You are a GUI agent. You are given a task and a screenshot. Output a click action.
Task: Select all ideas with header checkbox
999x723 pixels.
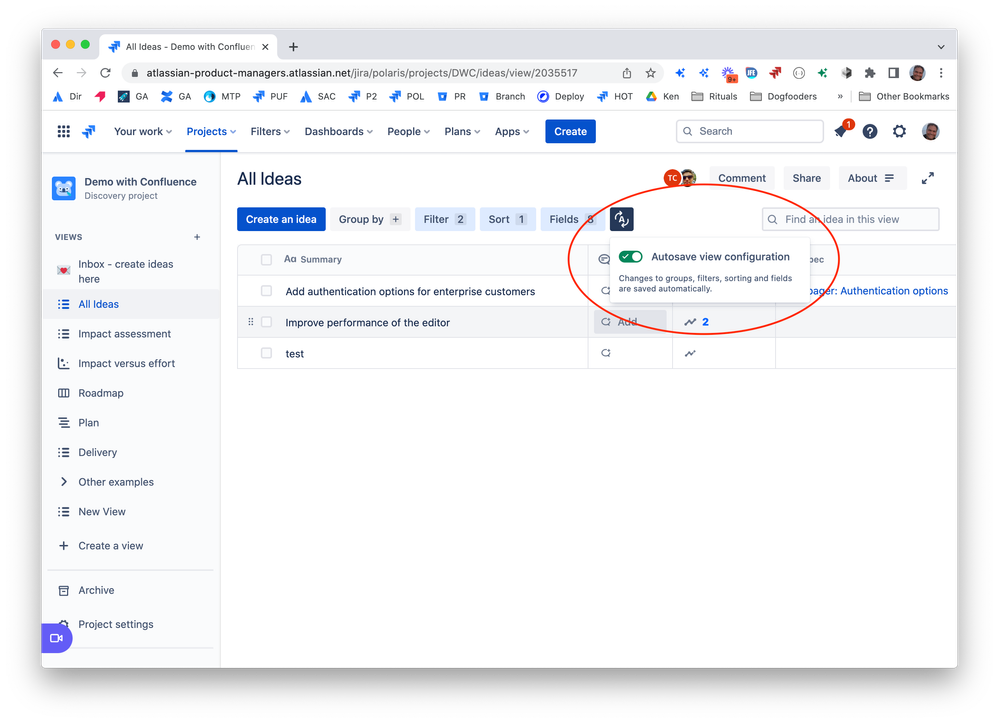[266, 259]
